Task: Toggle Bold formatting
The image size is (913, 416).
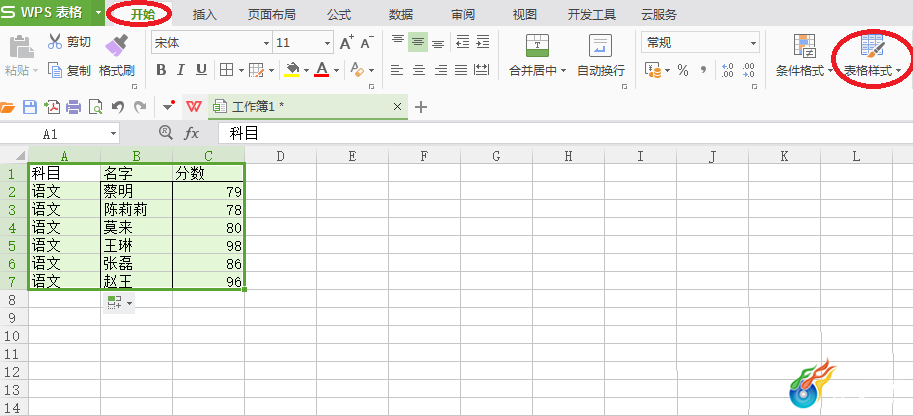Action: point(161,70)
